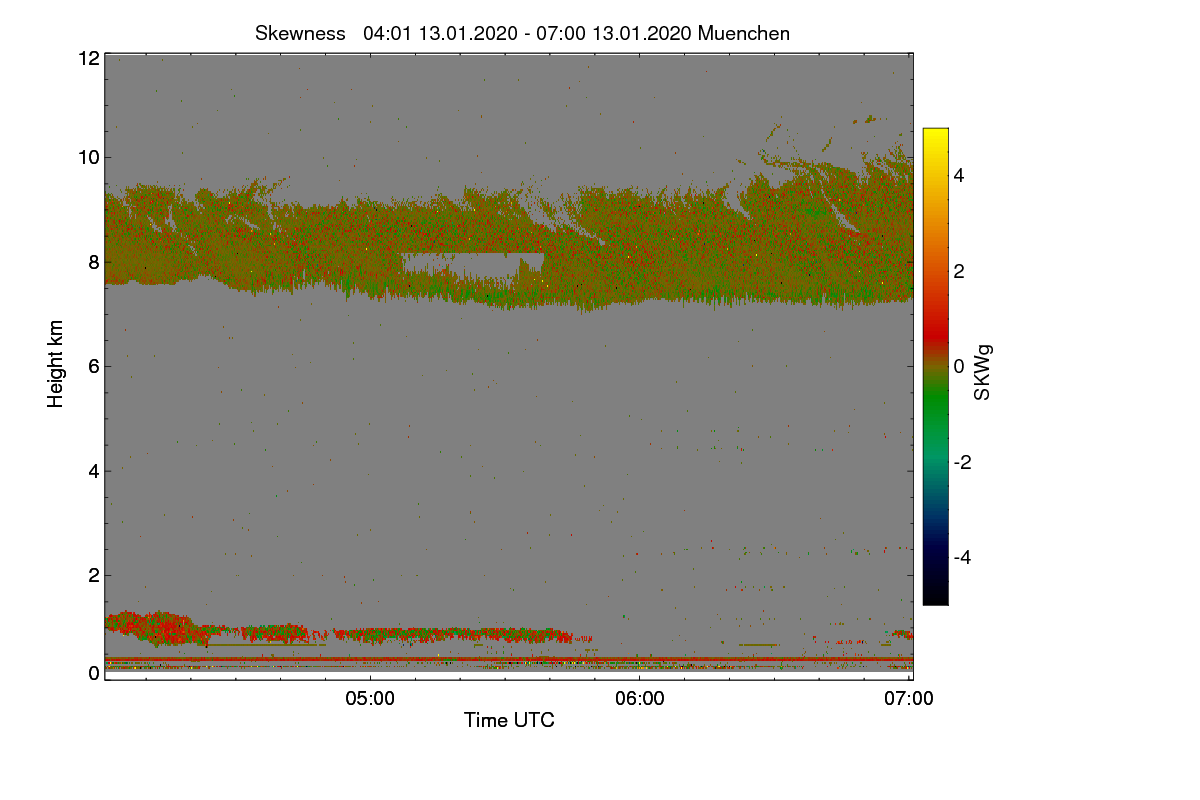Image resolution: width=1200 pixels, height=800 pixels.
Task: Click the colorbar tick label -2
Action: pyautogui.click(x=964, y=462)
